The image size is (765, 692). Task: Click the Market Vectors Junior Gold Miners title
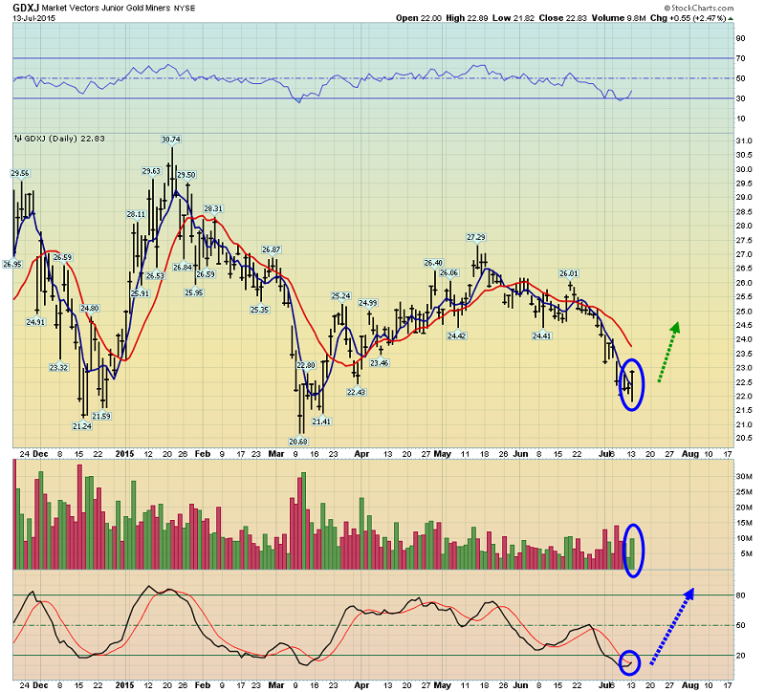pos(106,8)
